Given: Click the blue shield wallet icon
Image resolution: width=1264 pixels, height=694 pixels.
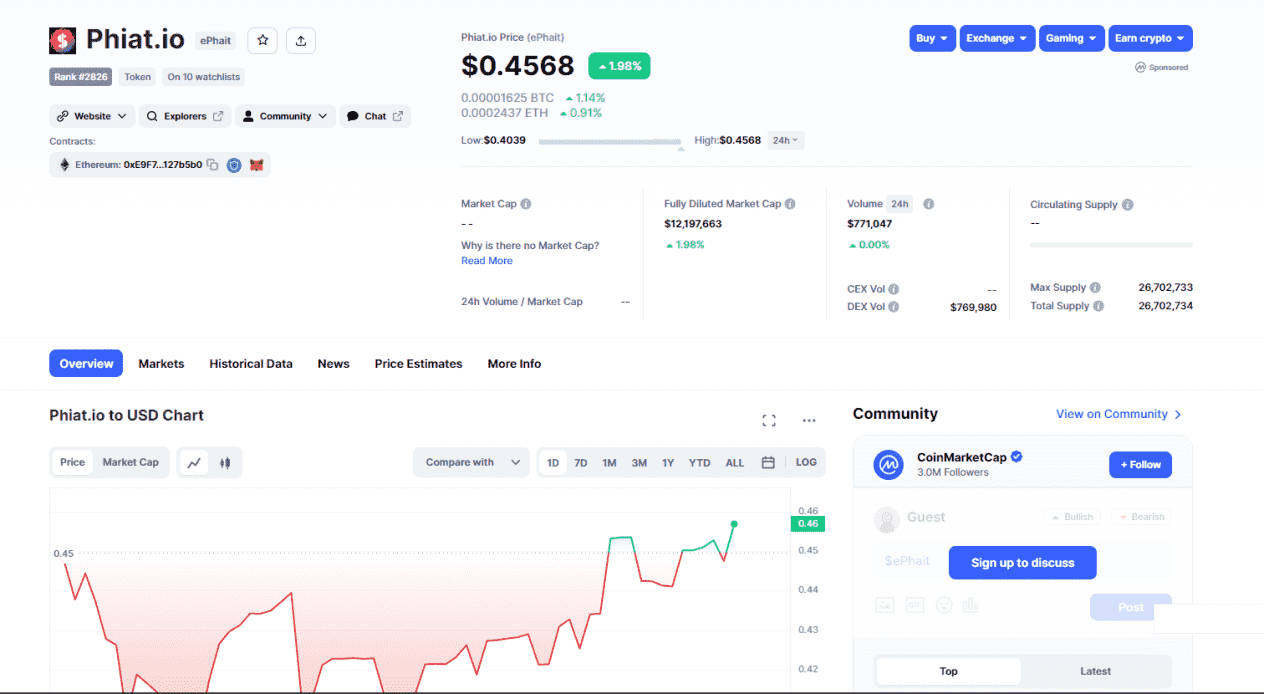Looking at the screenshot, I should tap(234, 165).
